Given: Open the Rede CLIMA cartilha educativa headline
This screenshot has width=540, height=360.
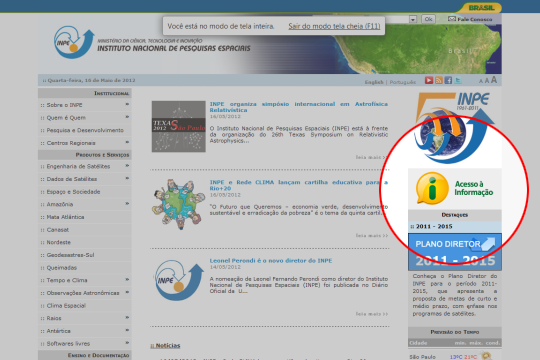Looking at the screenshot, I should click(299, 185).
